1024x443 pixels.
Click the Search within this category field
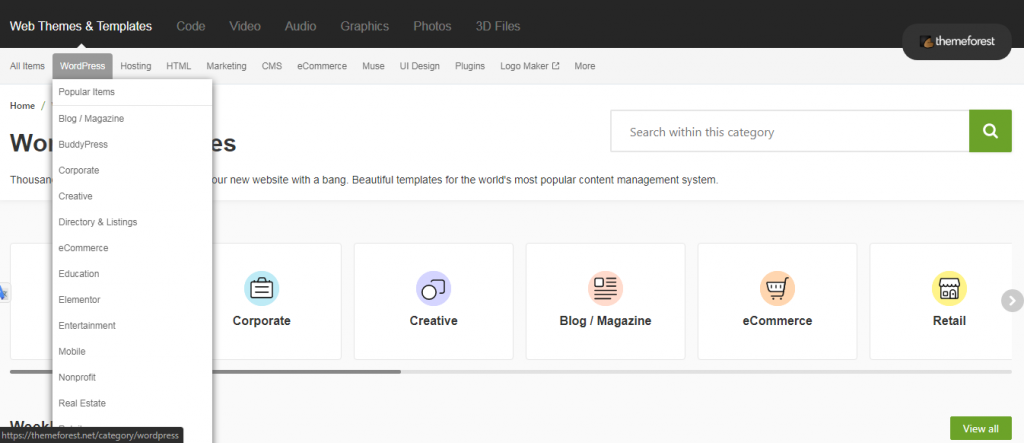(x=790, y=131)
